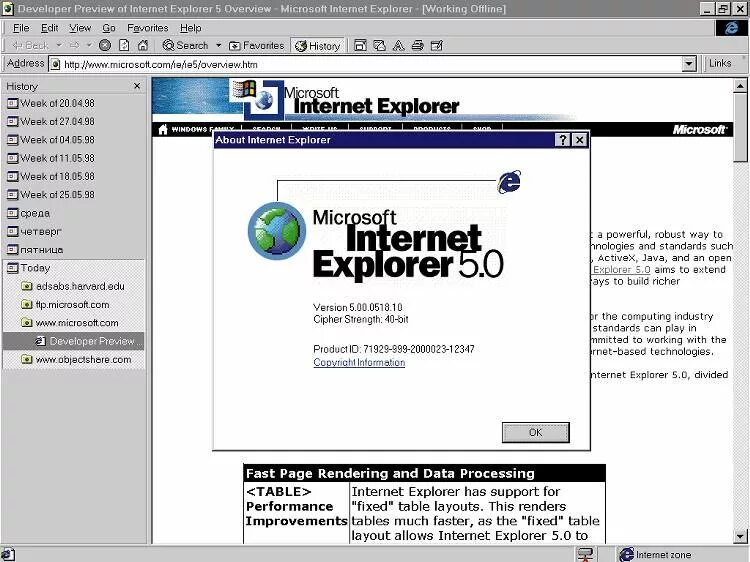Open the Help menu
This screenshot has height=562, width=750.
[x=190, y=28]
